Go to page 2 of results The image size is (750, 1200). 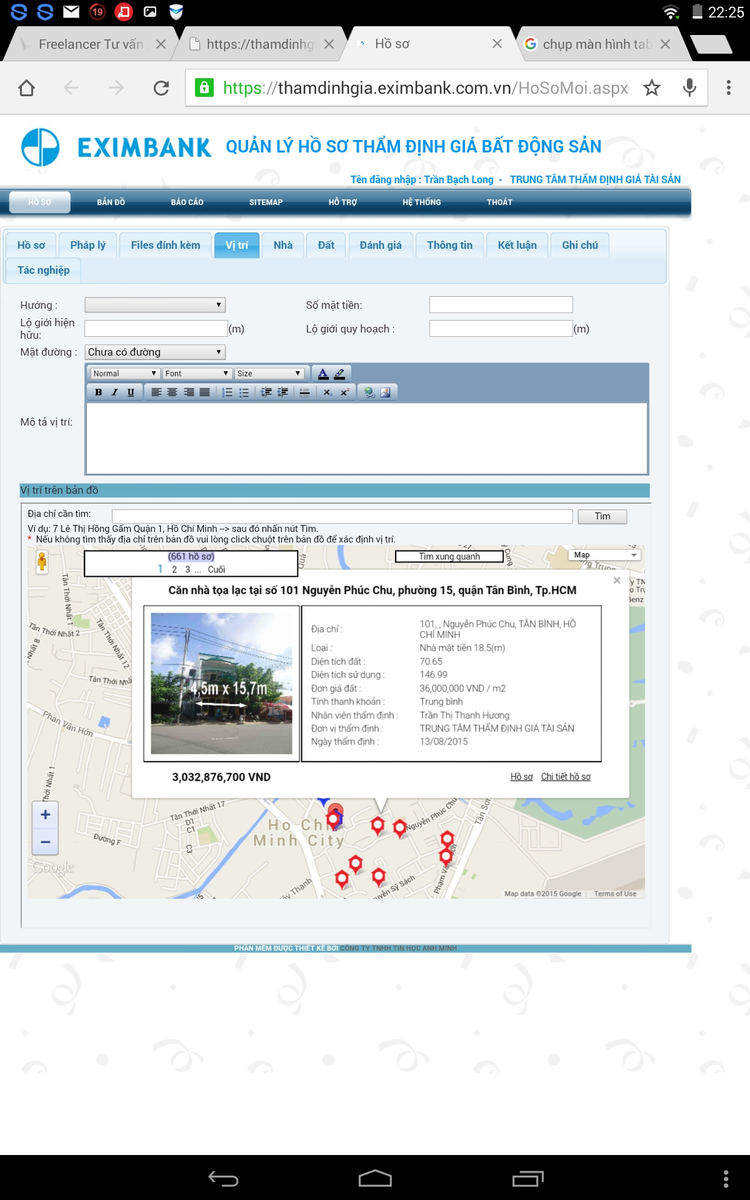(x=174, y=569)
